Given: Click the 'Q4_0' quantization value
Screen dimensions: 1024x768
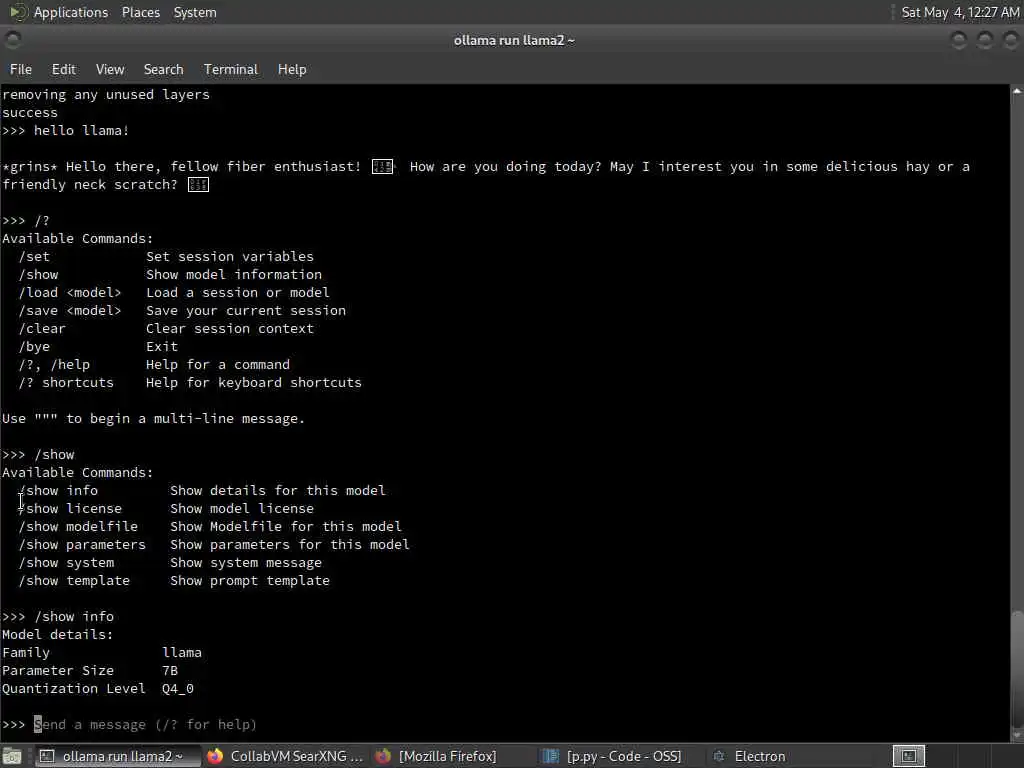Looking at the screenshot, I should pyautogui.click(x=178, y=688).
